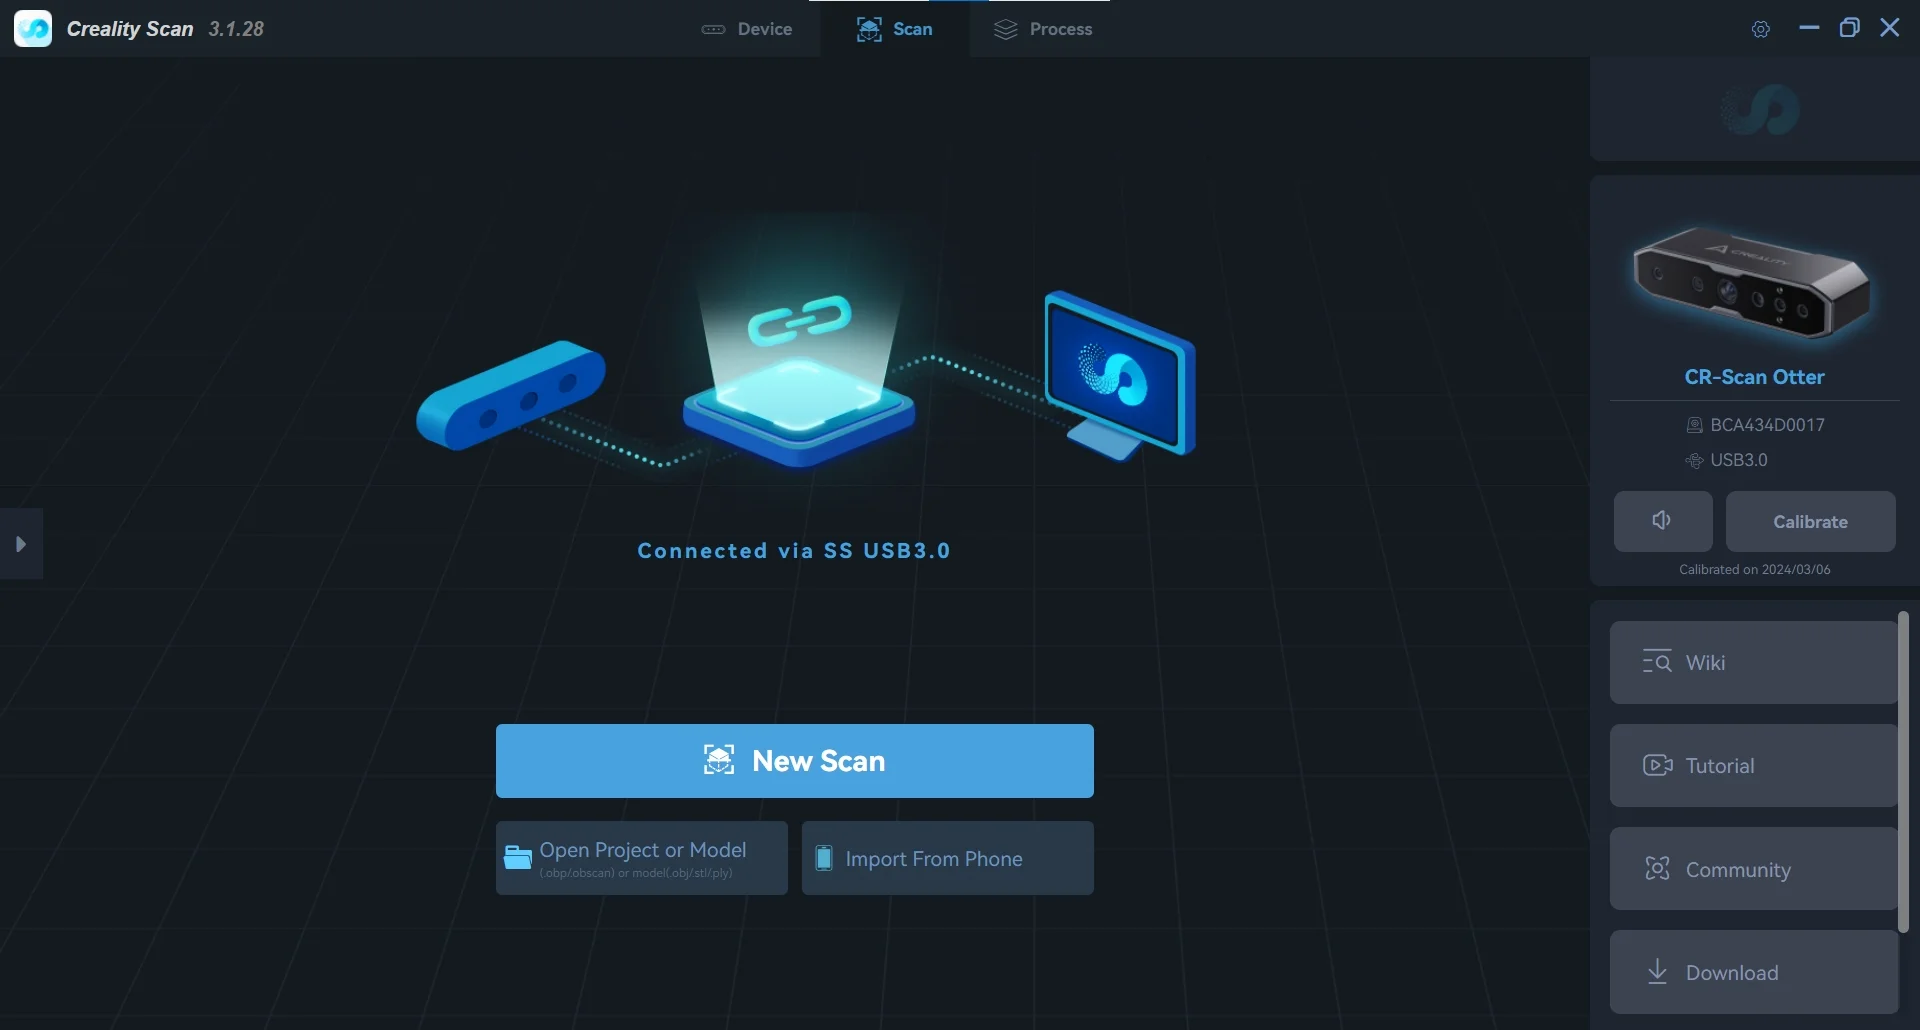1920x1030 pixels.
Task: Open settings via the gear icon
Action: (x=1761, y=29)
